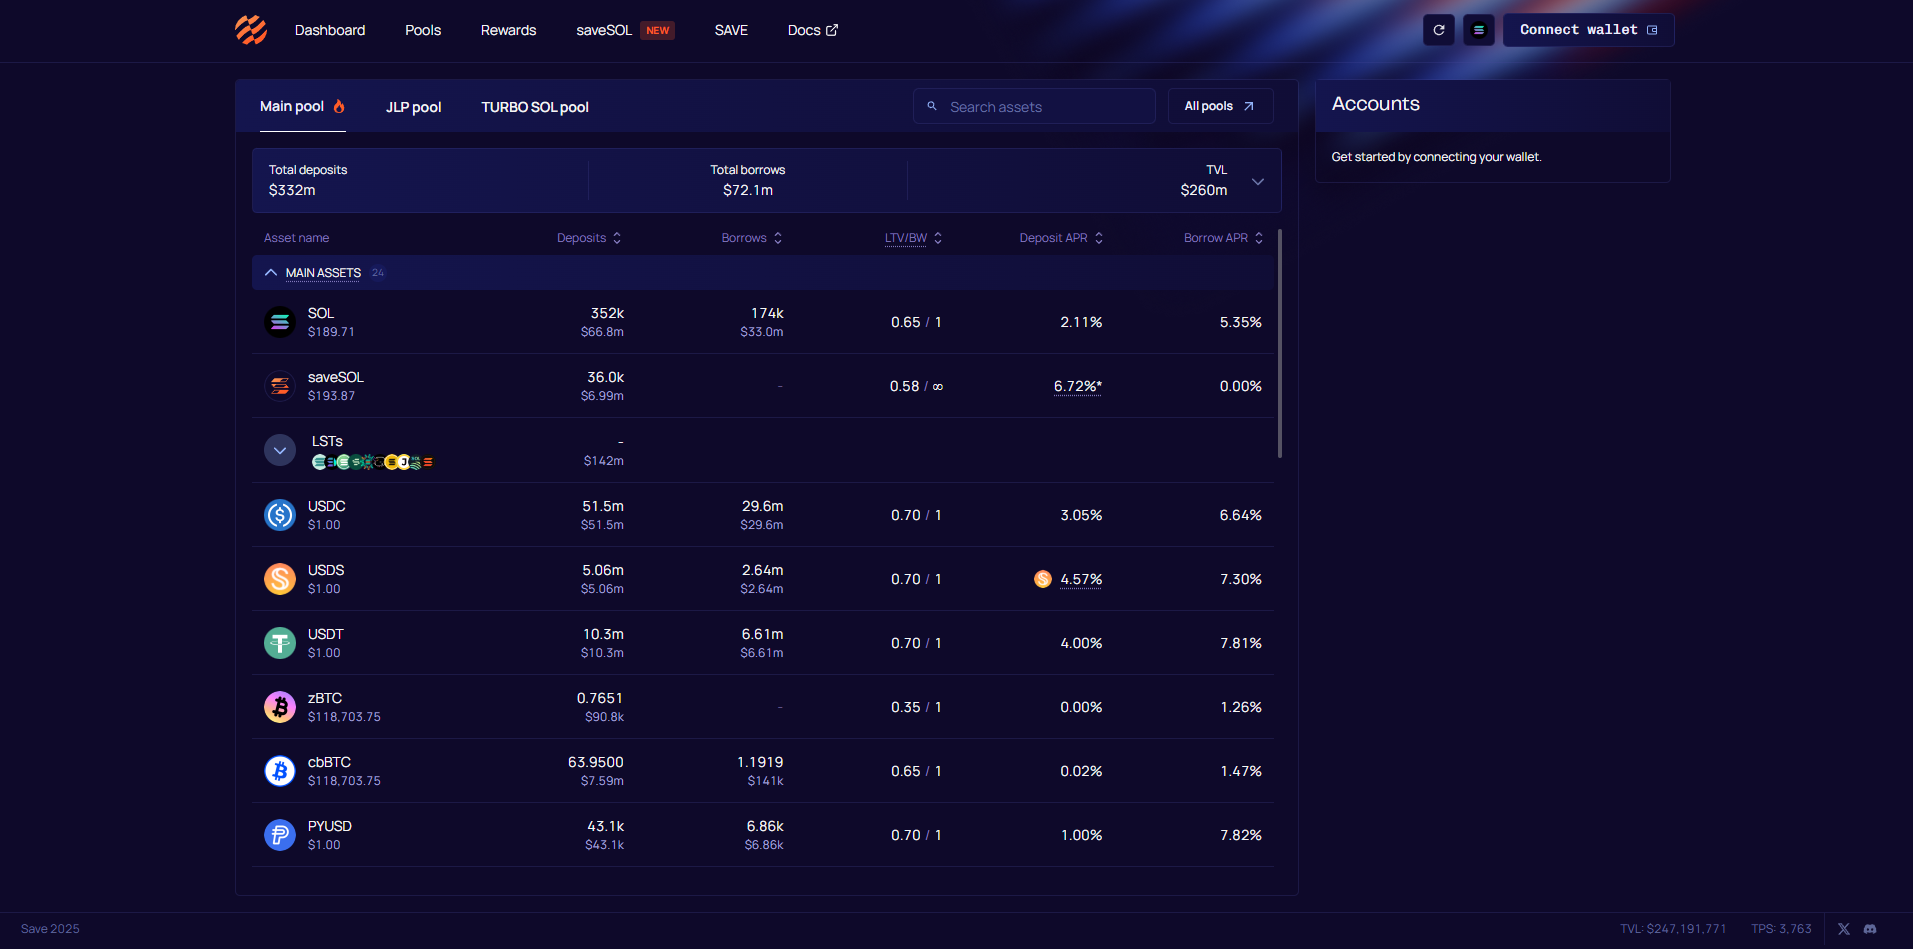
Task: Open the SAVE nav item
Action: pos(731,30)
